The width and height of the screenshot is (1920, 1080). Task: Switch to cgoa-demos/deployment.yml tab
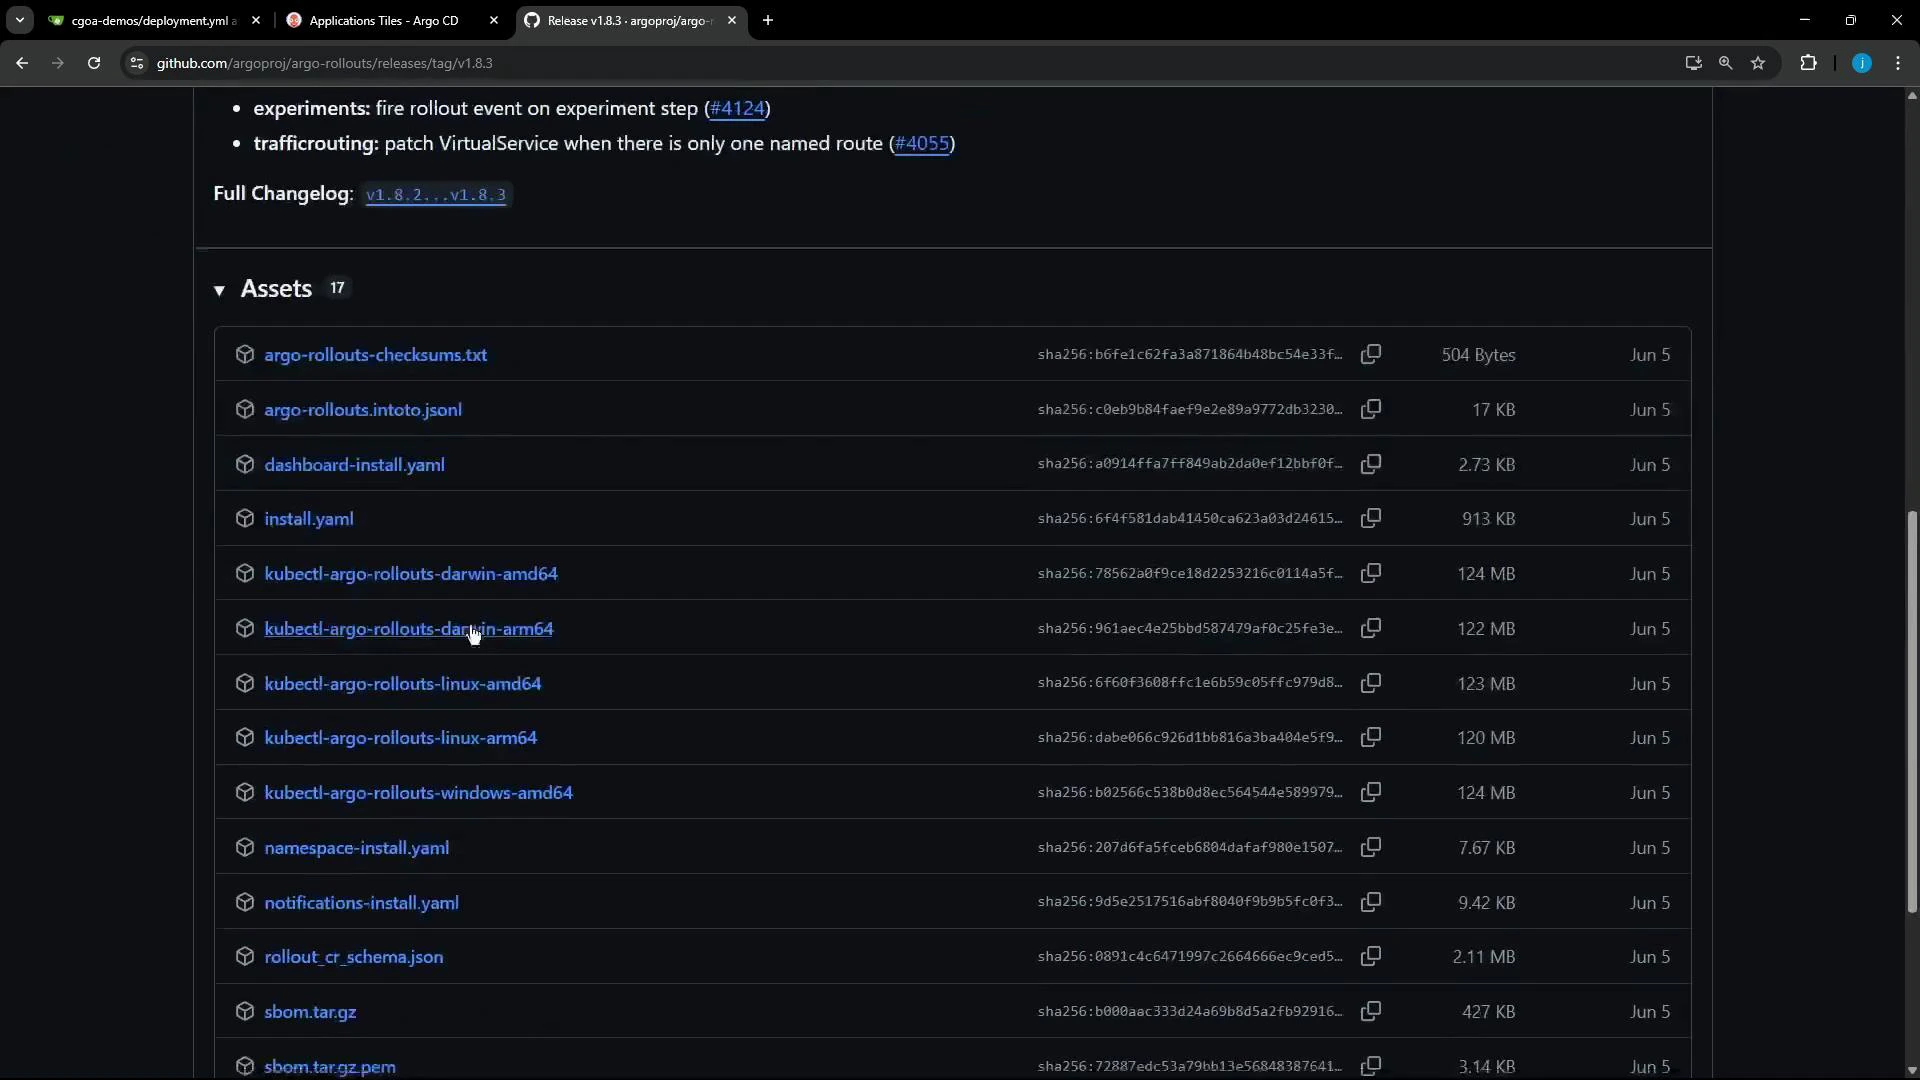tap(154, 20)
